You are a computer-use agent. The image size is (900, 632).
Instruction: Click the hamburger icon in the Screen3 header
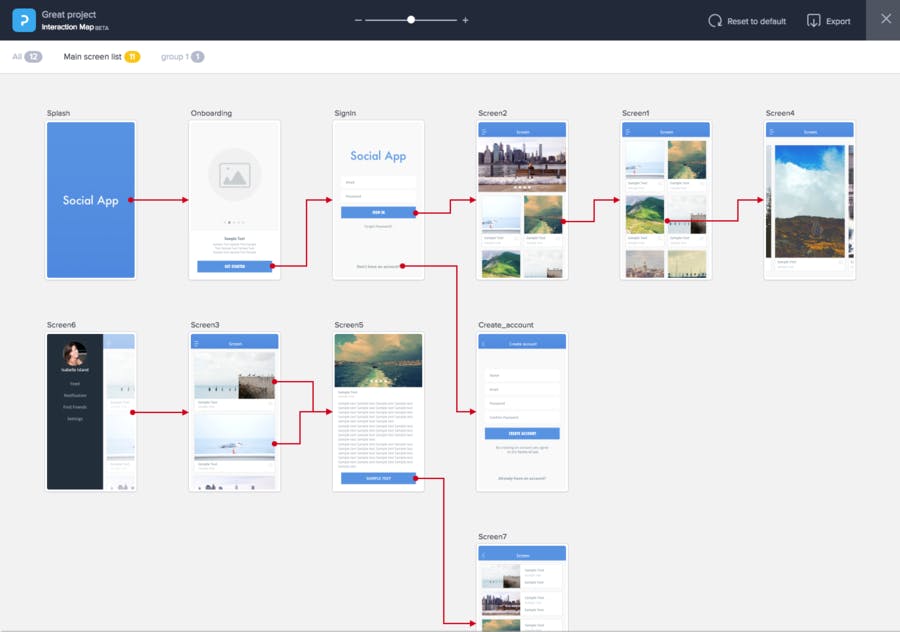(196, 344)
